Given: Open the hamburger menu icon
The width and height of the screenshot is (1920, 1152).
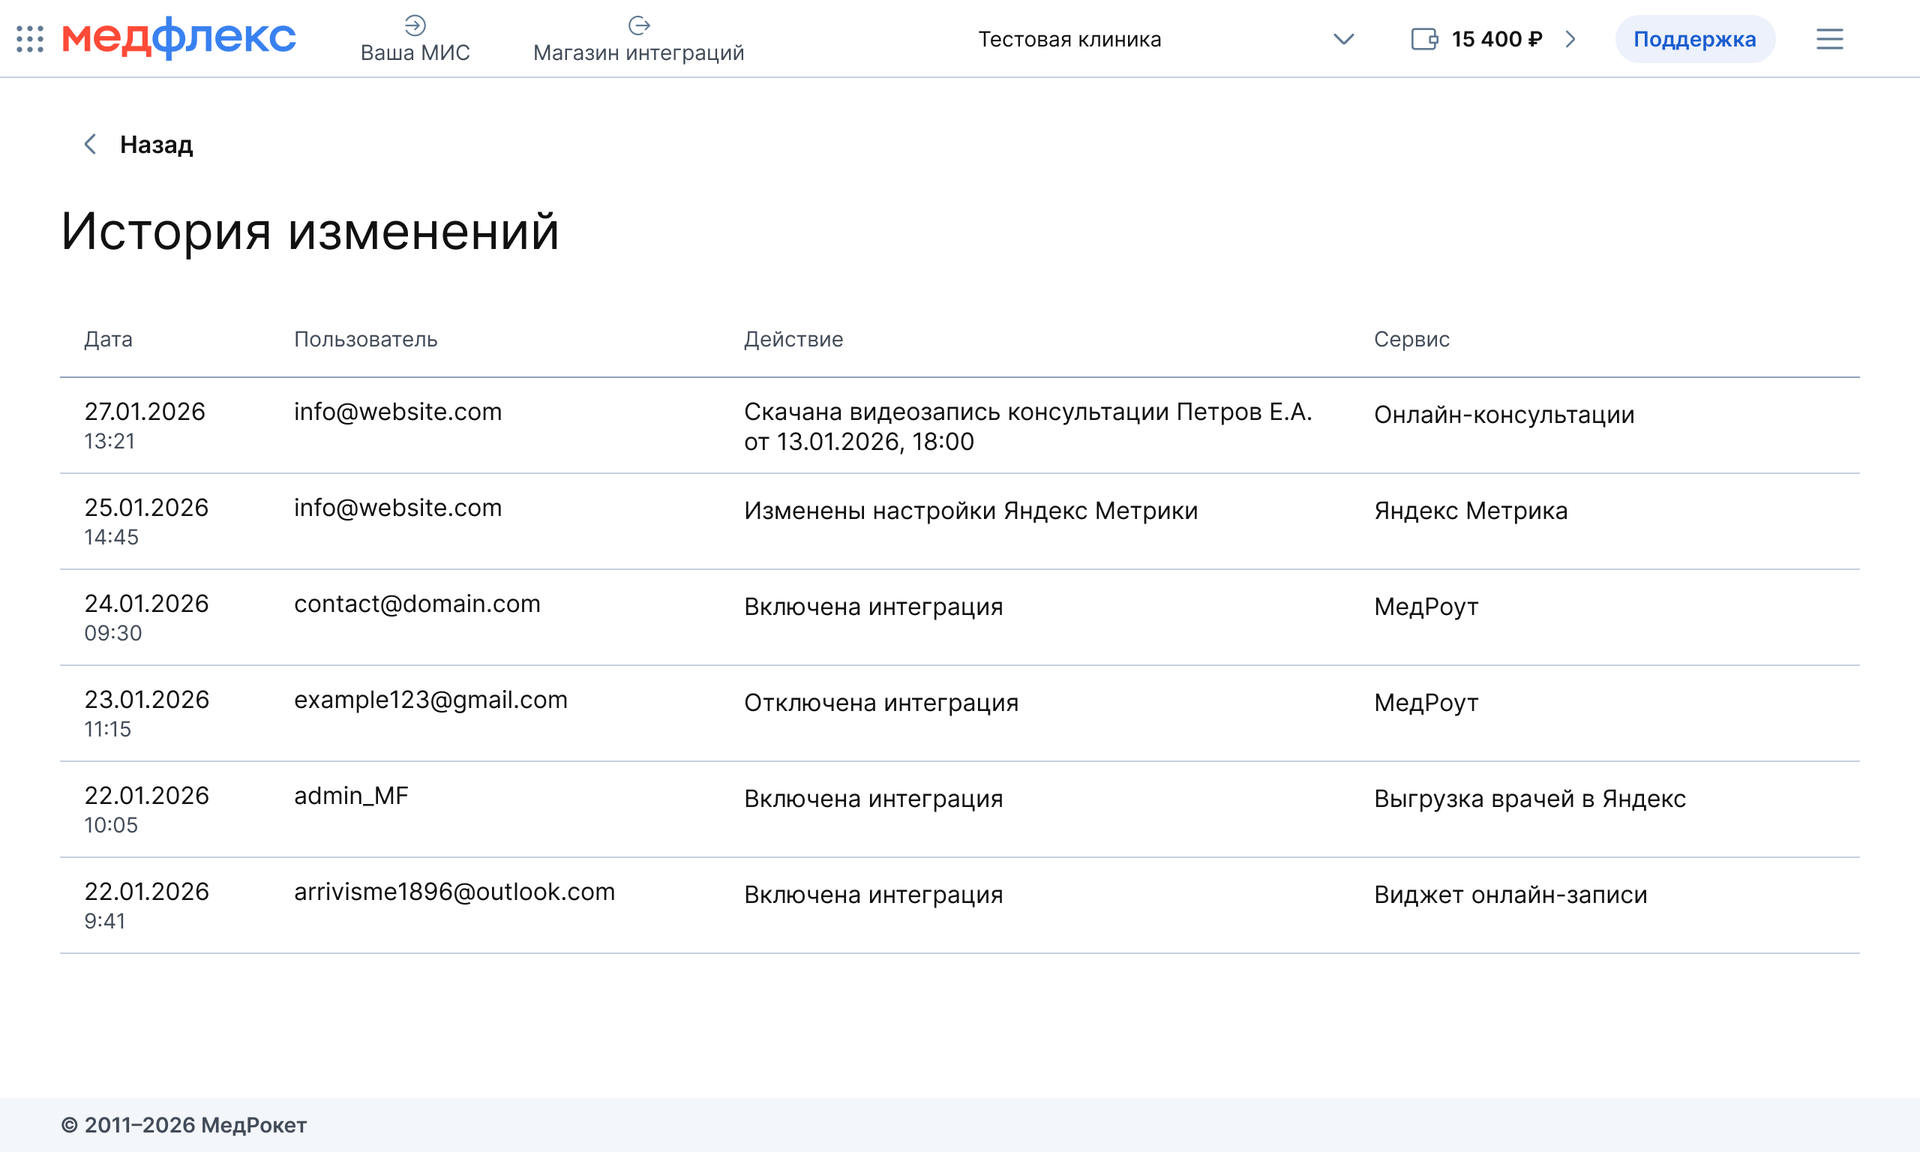Looking at the screenshot, I should [x=1829, y=39].
